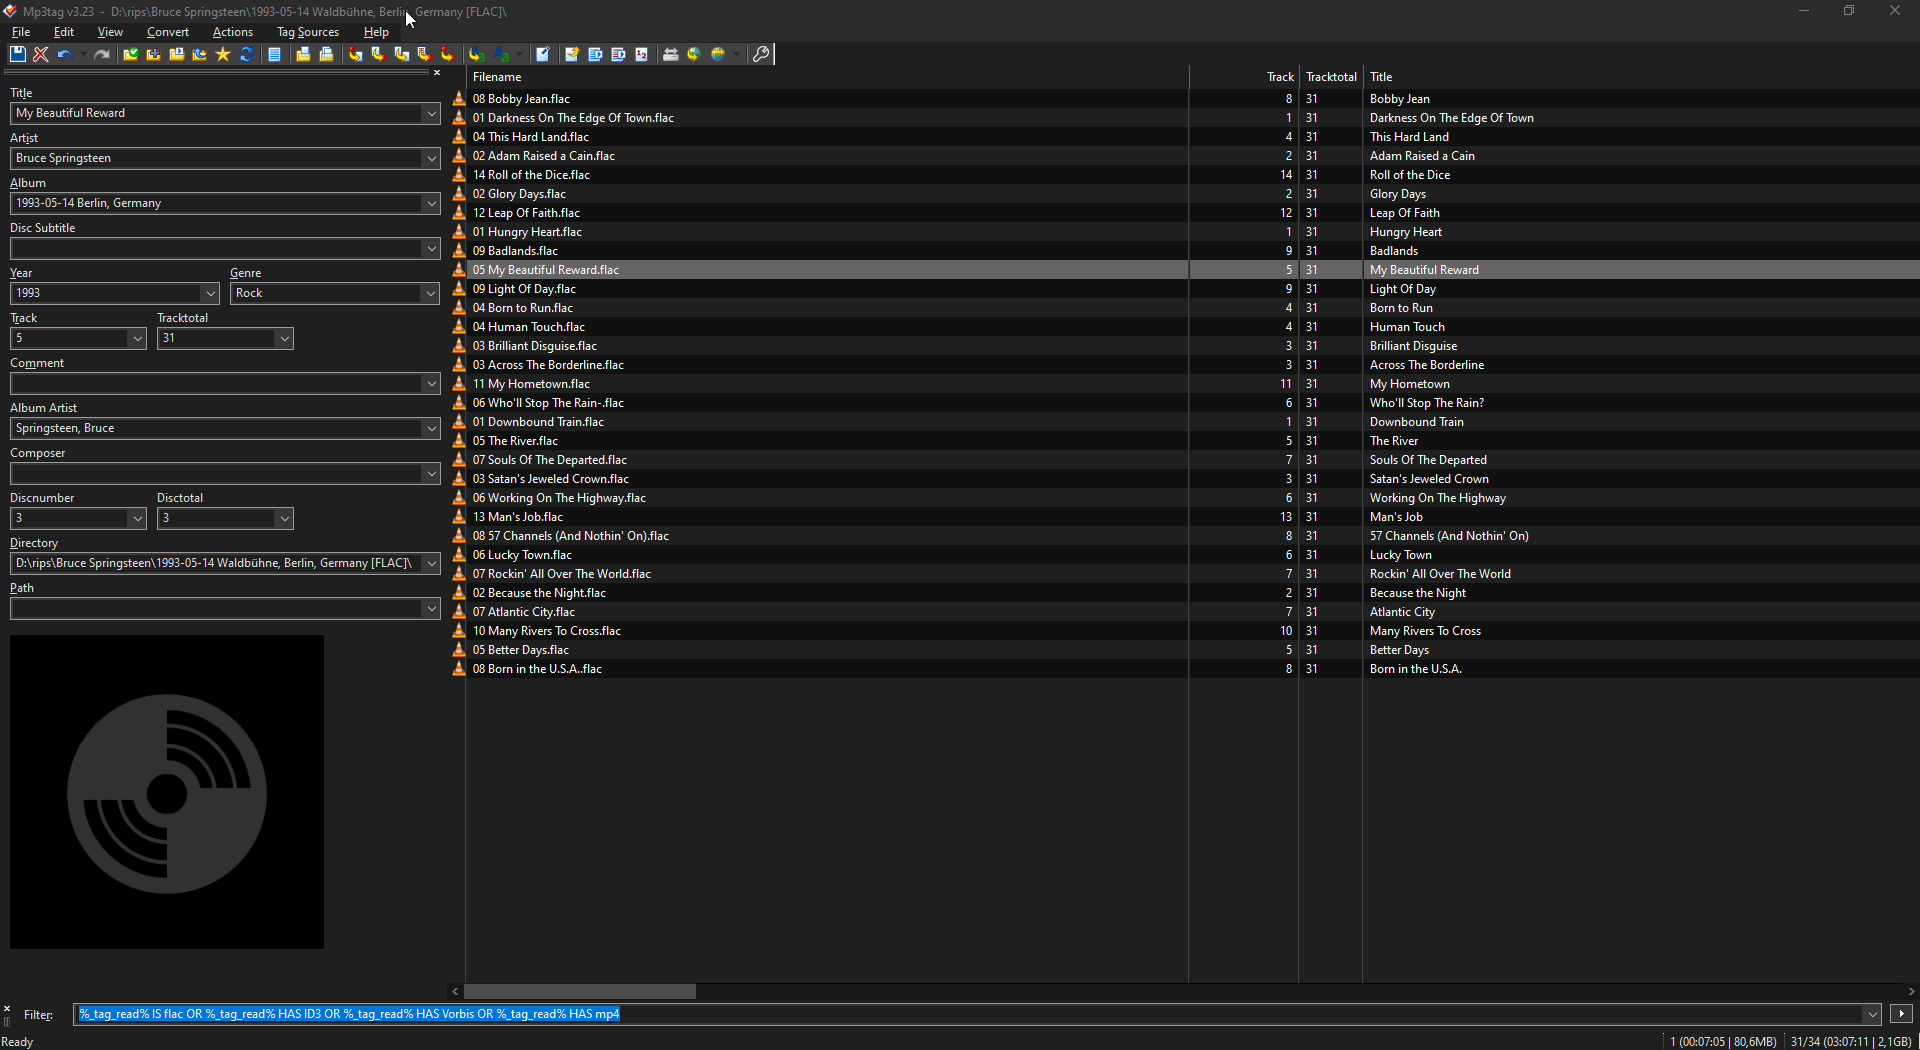Close the tag panel with small X
The width and height of the screenshot is (1920, 1050).
click(x=437, y=73)
